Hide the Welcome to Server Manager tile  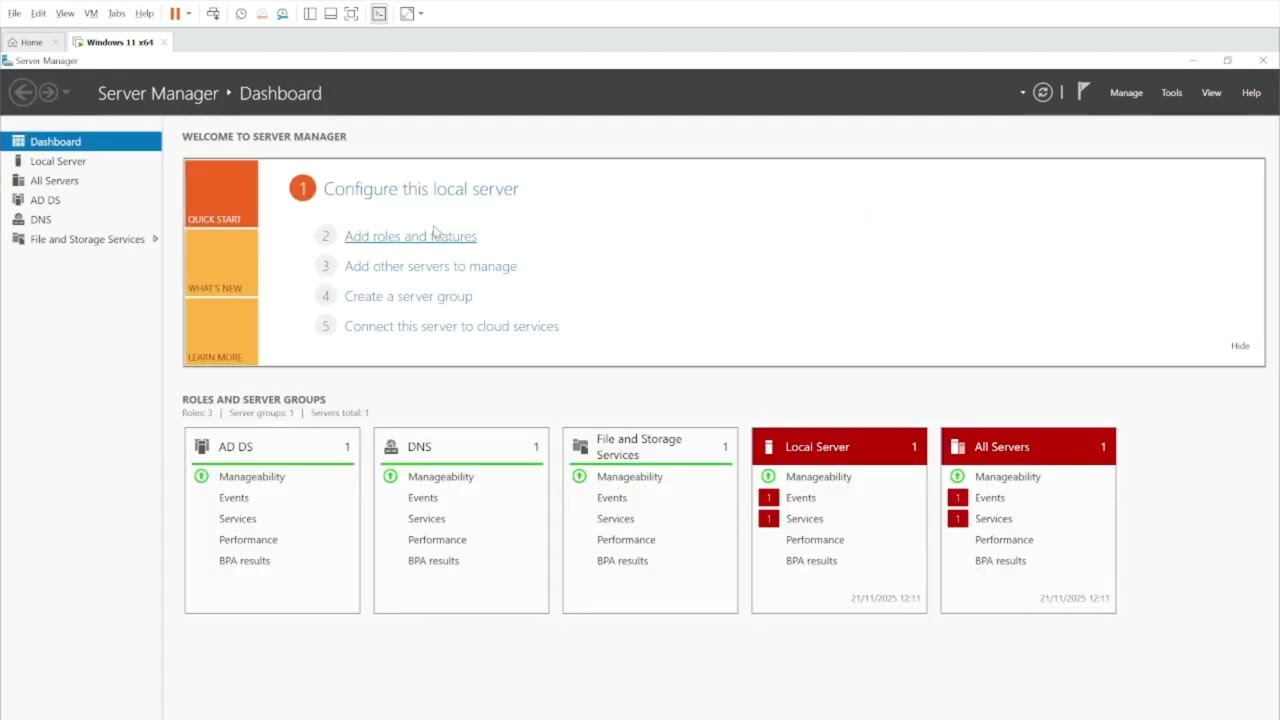[1240, 346]
